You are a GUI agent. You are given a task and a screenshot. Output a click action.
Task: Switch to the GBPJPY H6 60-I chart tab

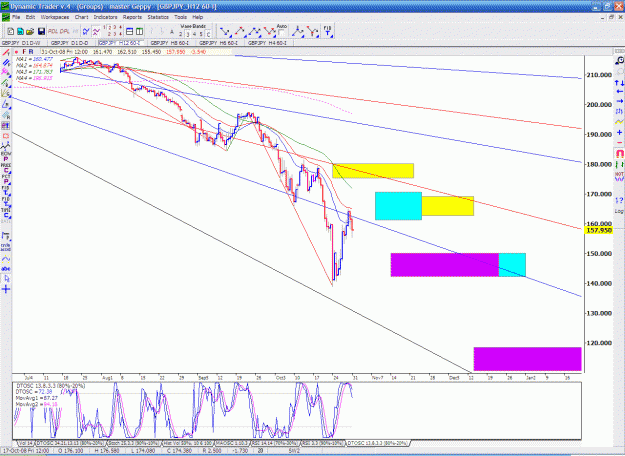click(218, 43)
